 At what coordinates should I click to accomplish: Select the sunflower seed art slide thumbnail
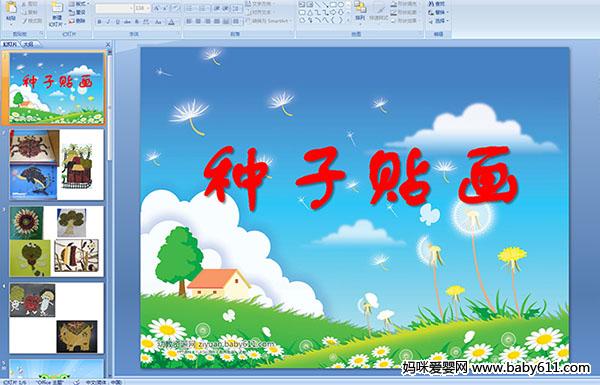click(x=57, y=241)
